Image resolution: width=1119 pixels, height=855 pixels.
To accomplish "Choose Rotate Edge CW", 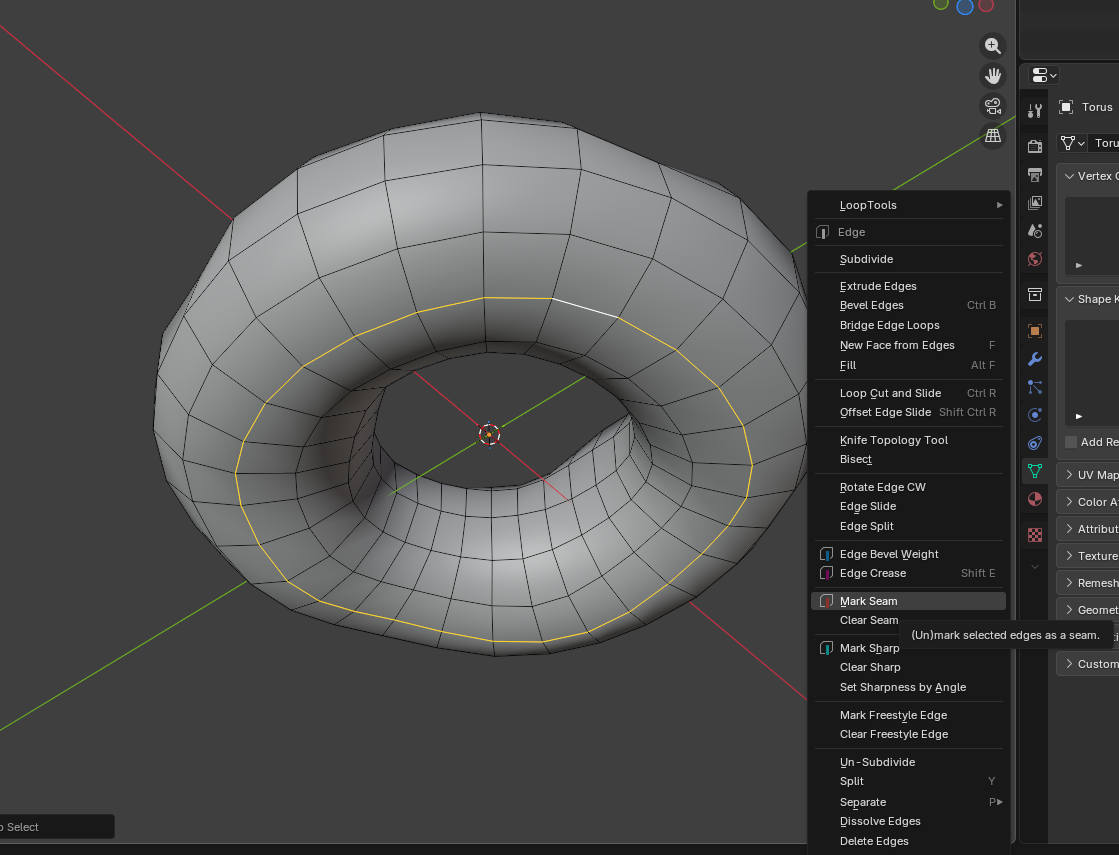I will point(908,487).
